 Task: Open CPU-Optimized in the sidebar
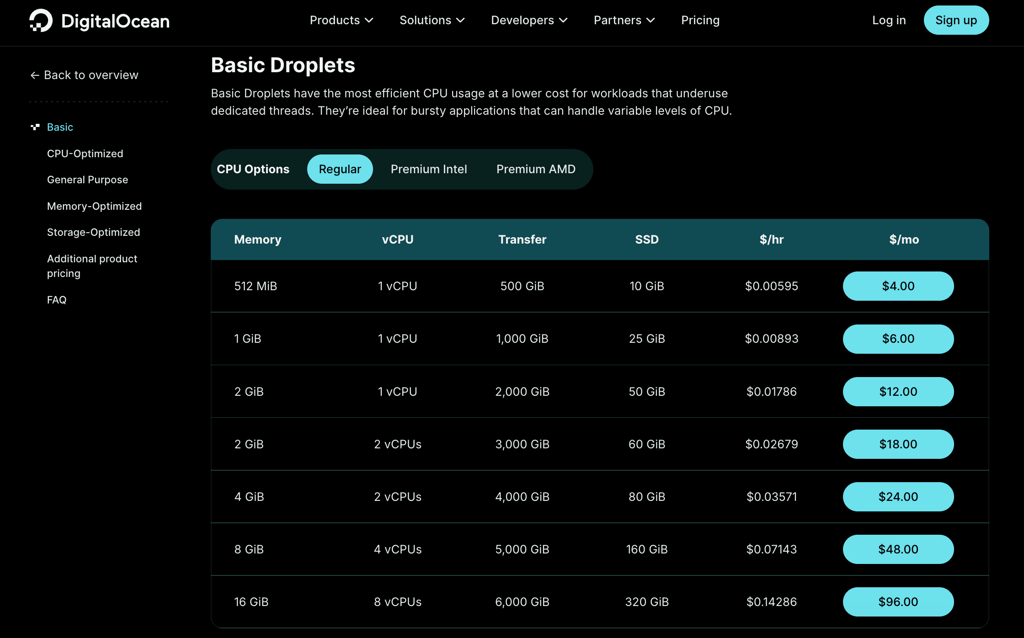pyautogui.click(x=85, y=153)
